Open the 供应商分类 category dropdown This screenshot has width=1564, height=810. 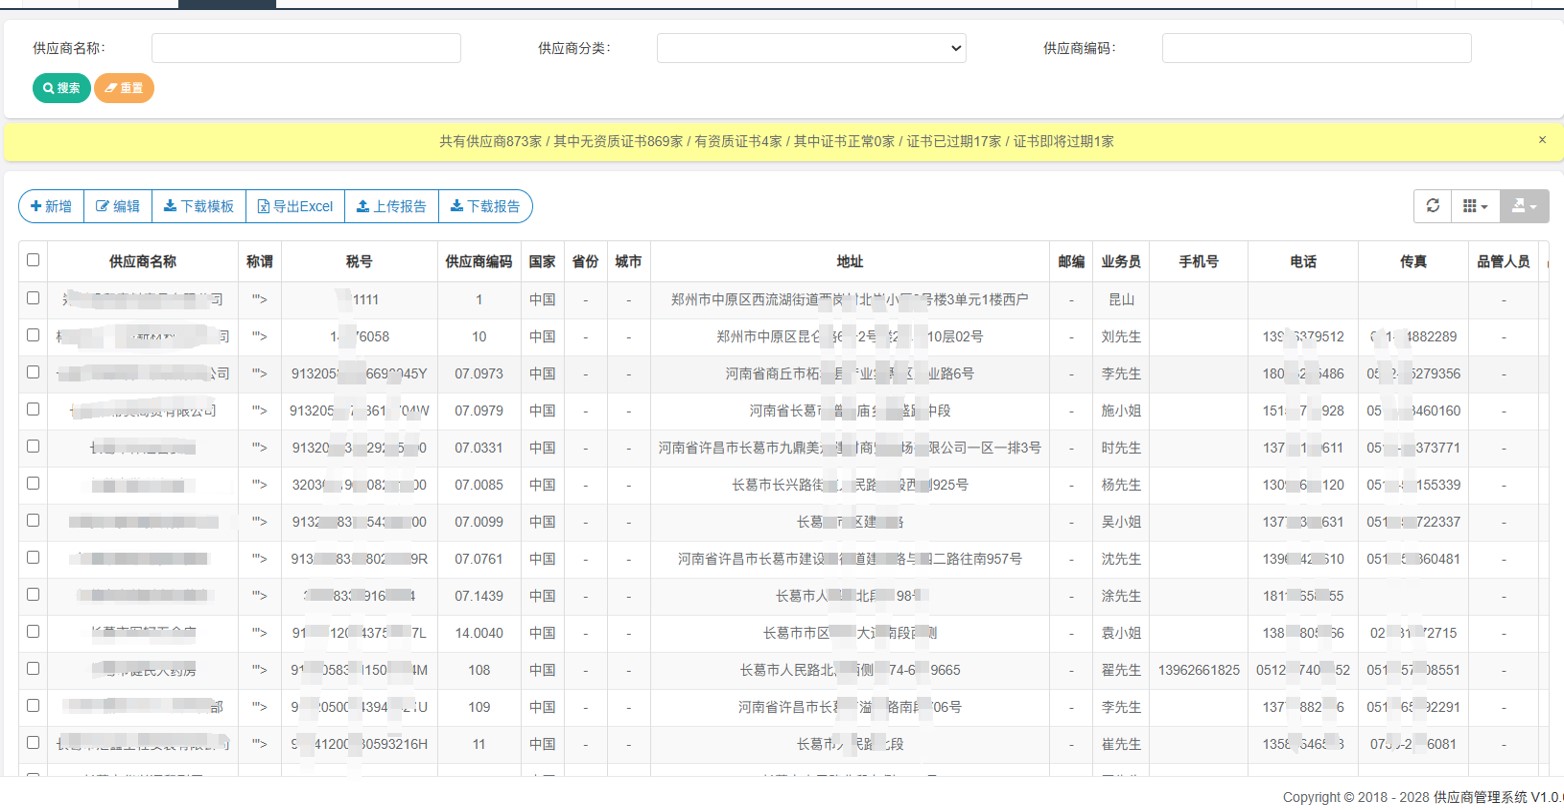[x=811, y=48]
